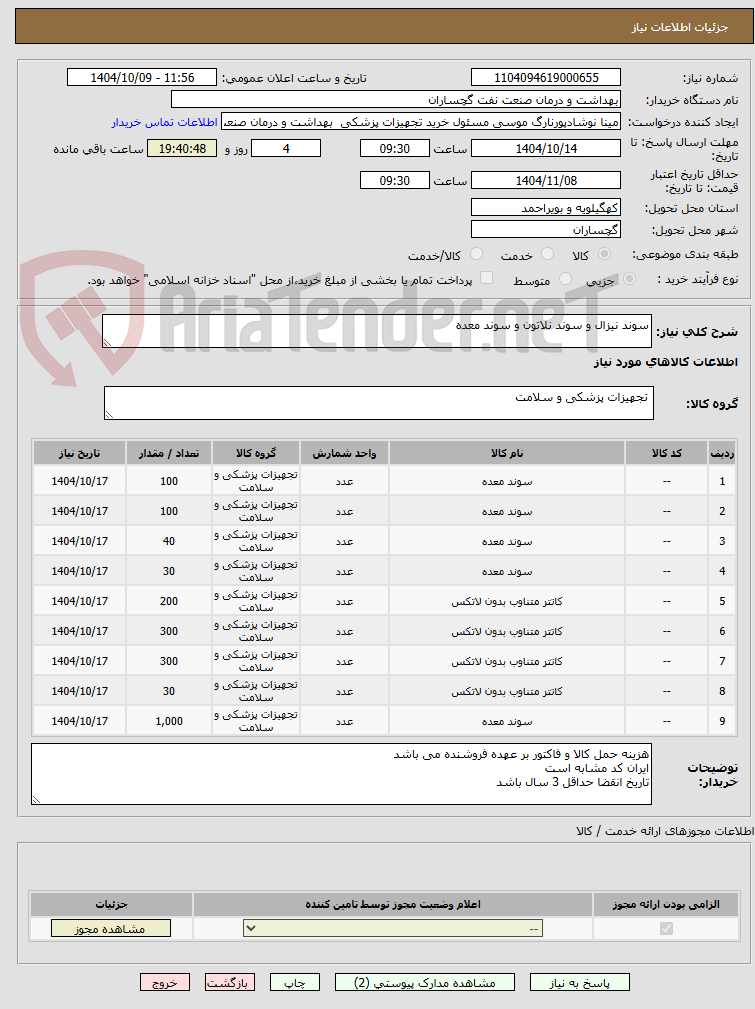Click کاتتر متناوب بدون لاتکس in row 8

(x=507, y=691)
